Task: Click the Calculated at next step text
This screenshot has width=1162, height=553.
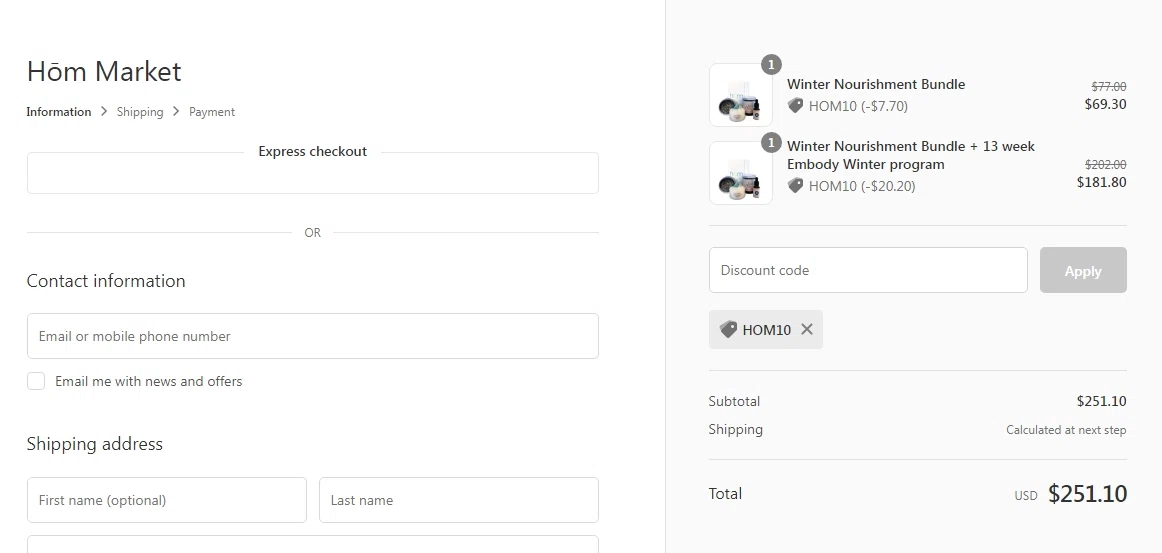Action: point(1066,430)
